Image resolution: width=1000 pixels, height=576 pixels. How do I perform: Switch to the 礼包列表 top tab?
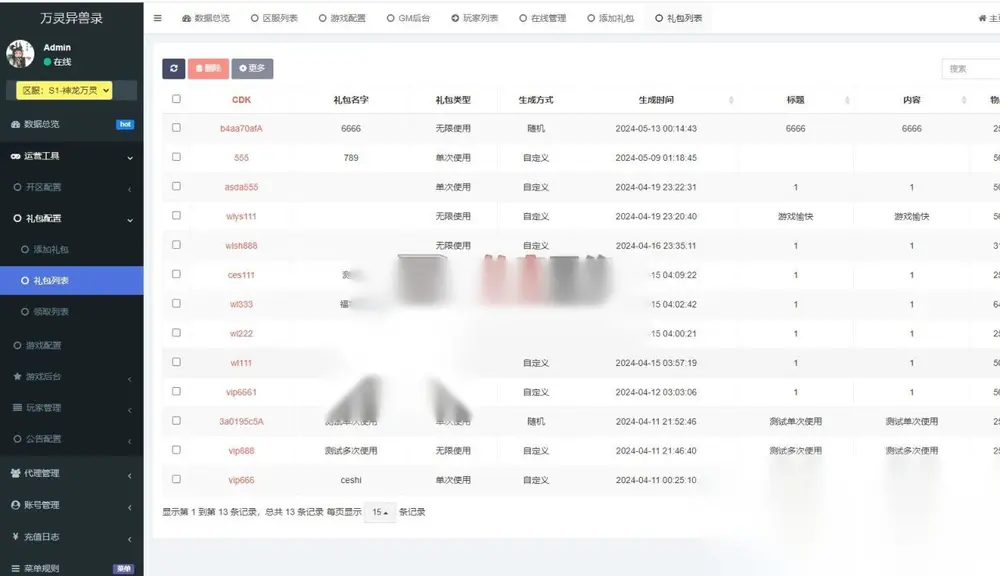(x=679, y=18)
